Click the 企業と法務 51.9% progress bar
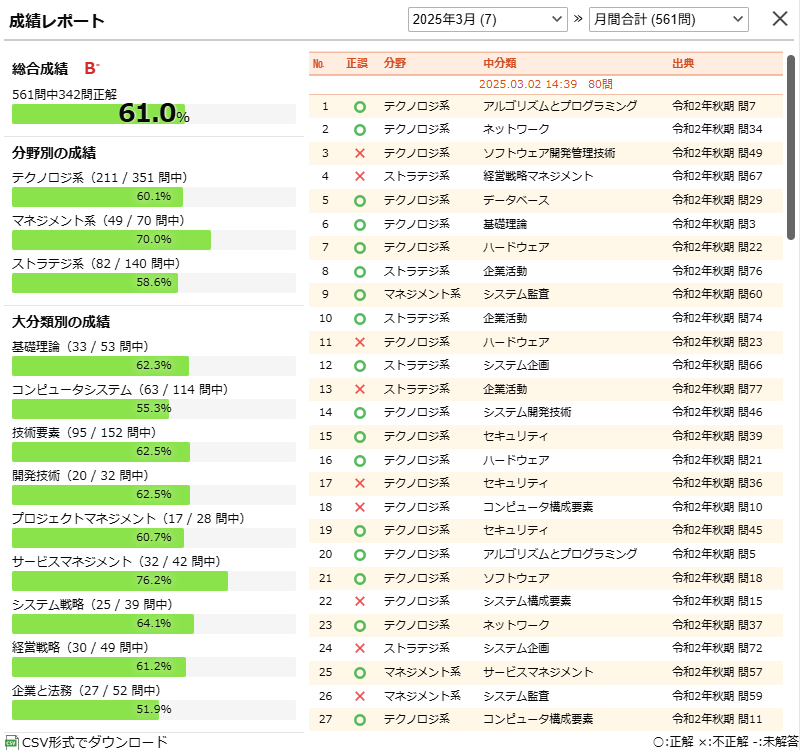The height and width of the screenshot is (750, 800). [154, 710]
